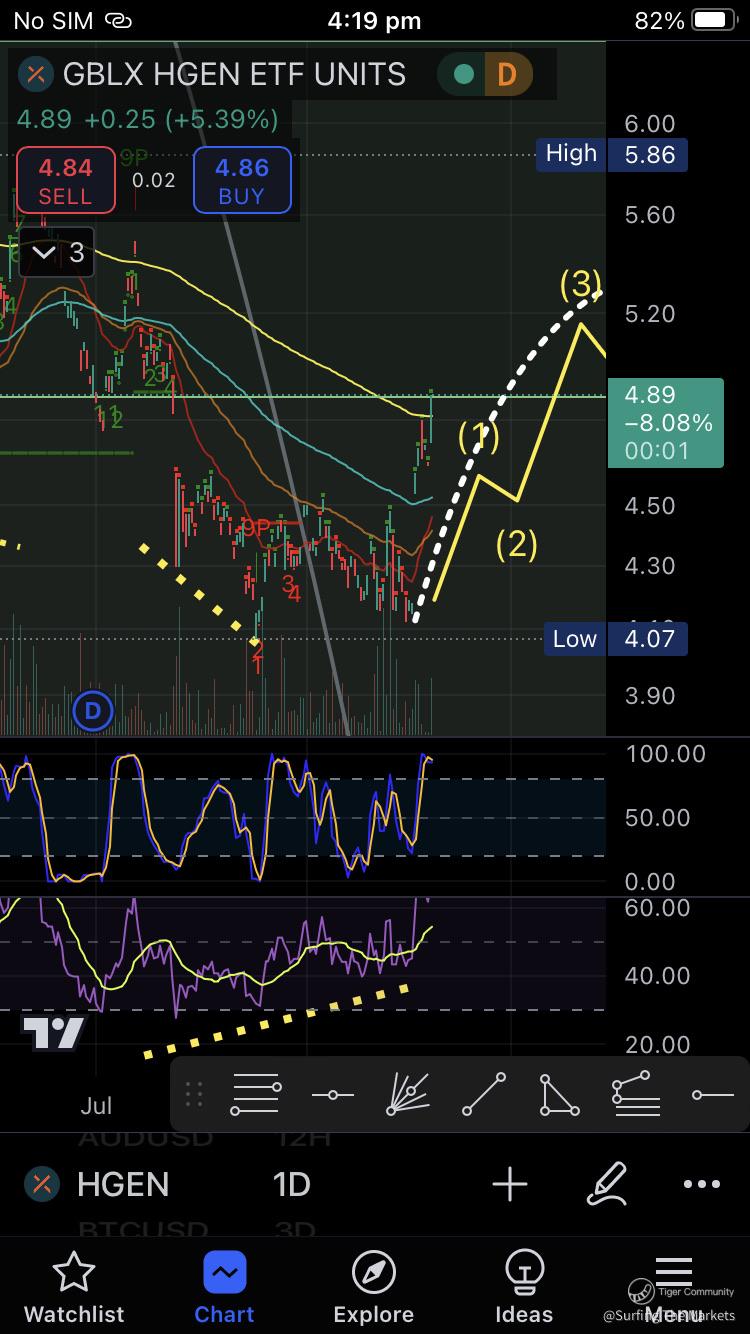750x1334 pixels.
Task: Open HGEN symbol search
Action: 123,1184
